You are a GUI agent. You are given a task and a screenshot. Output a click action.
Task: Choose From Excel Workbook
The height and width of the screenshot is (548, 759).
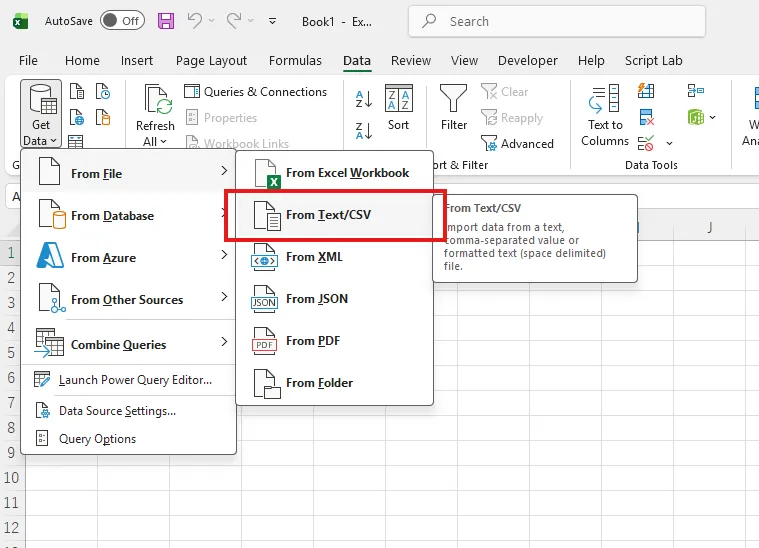(x=334, y=172)
